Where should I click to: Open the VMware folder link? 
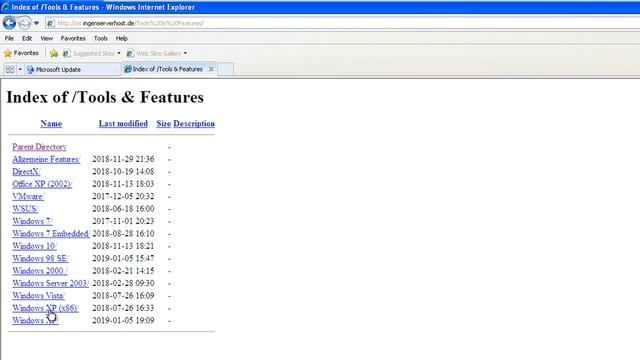point(28,196)
